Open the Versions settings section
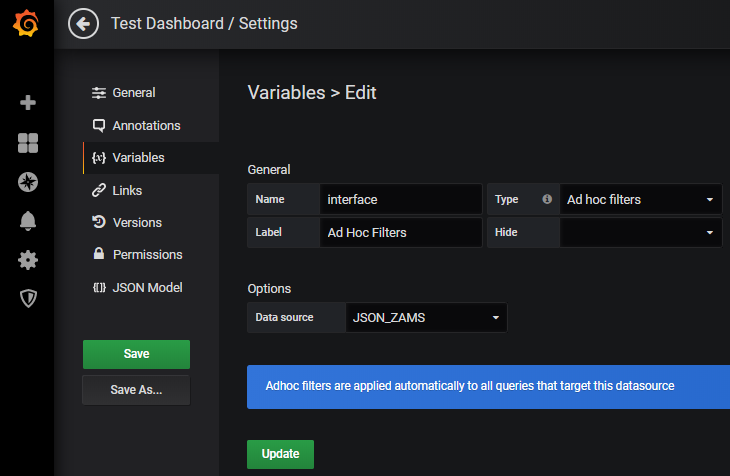Viewport: 730px width, 476px height. coord(137,222)
